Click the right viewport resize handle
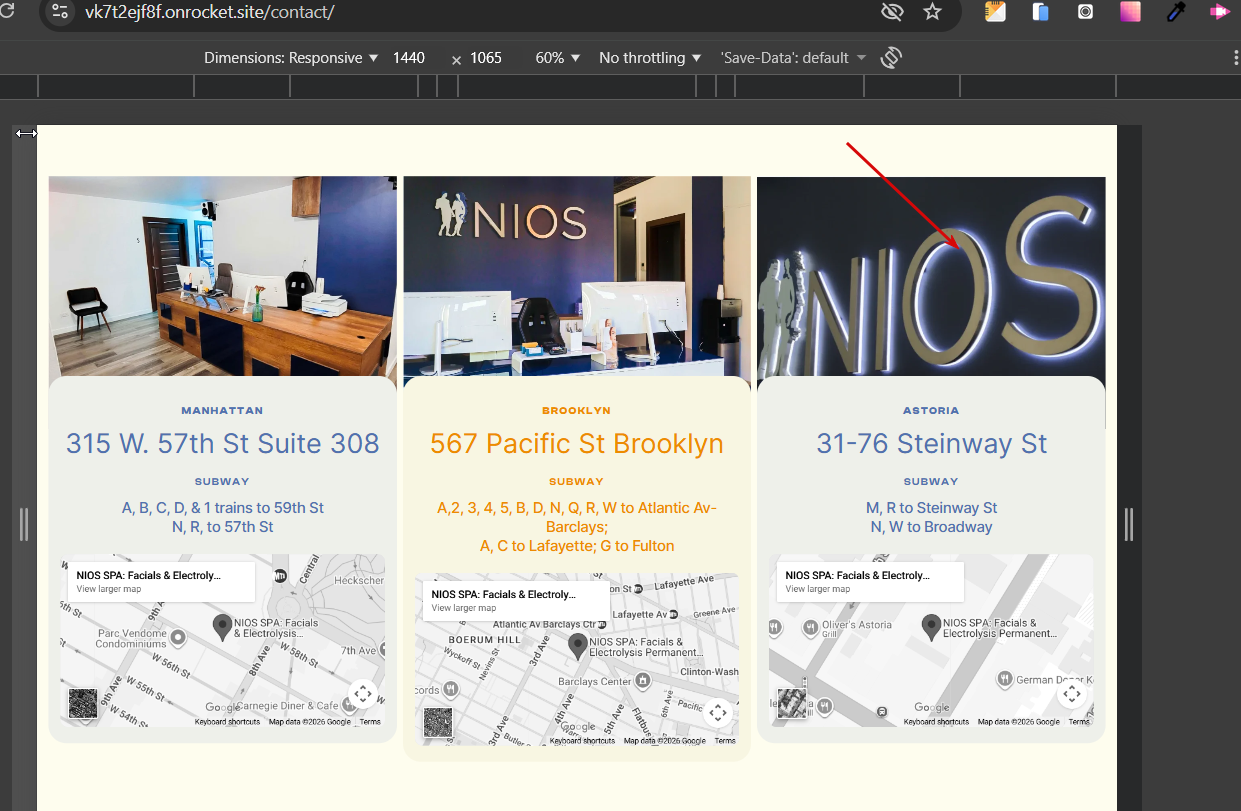1241x811 pixels. pyautogui.click(x=1129, y=524)
